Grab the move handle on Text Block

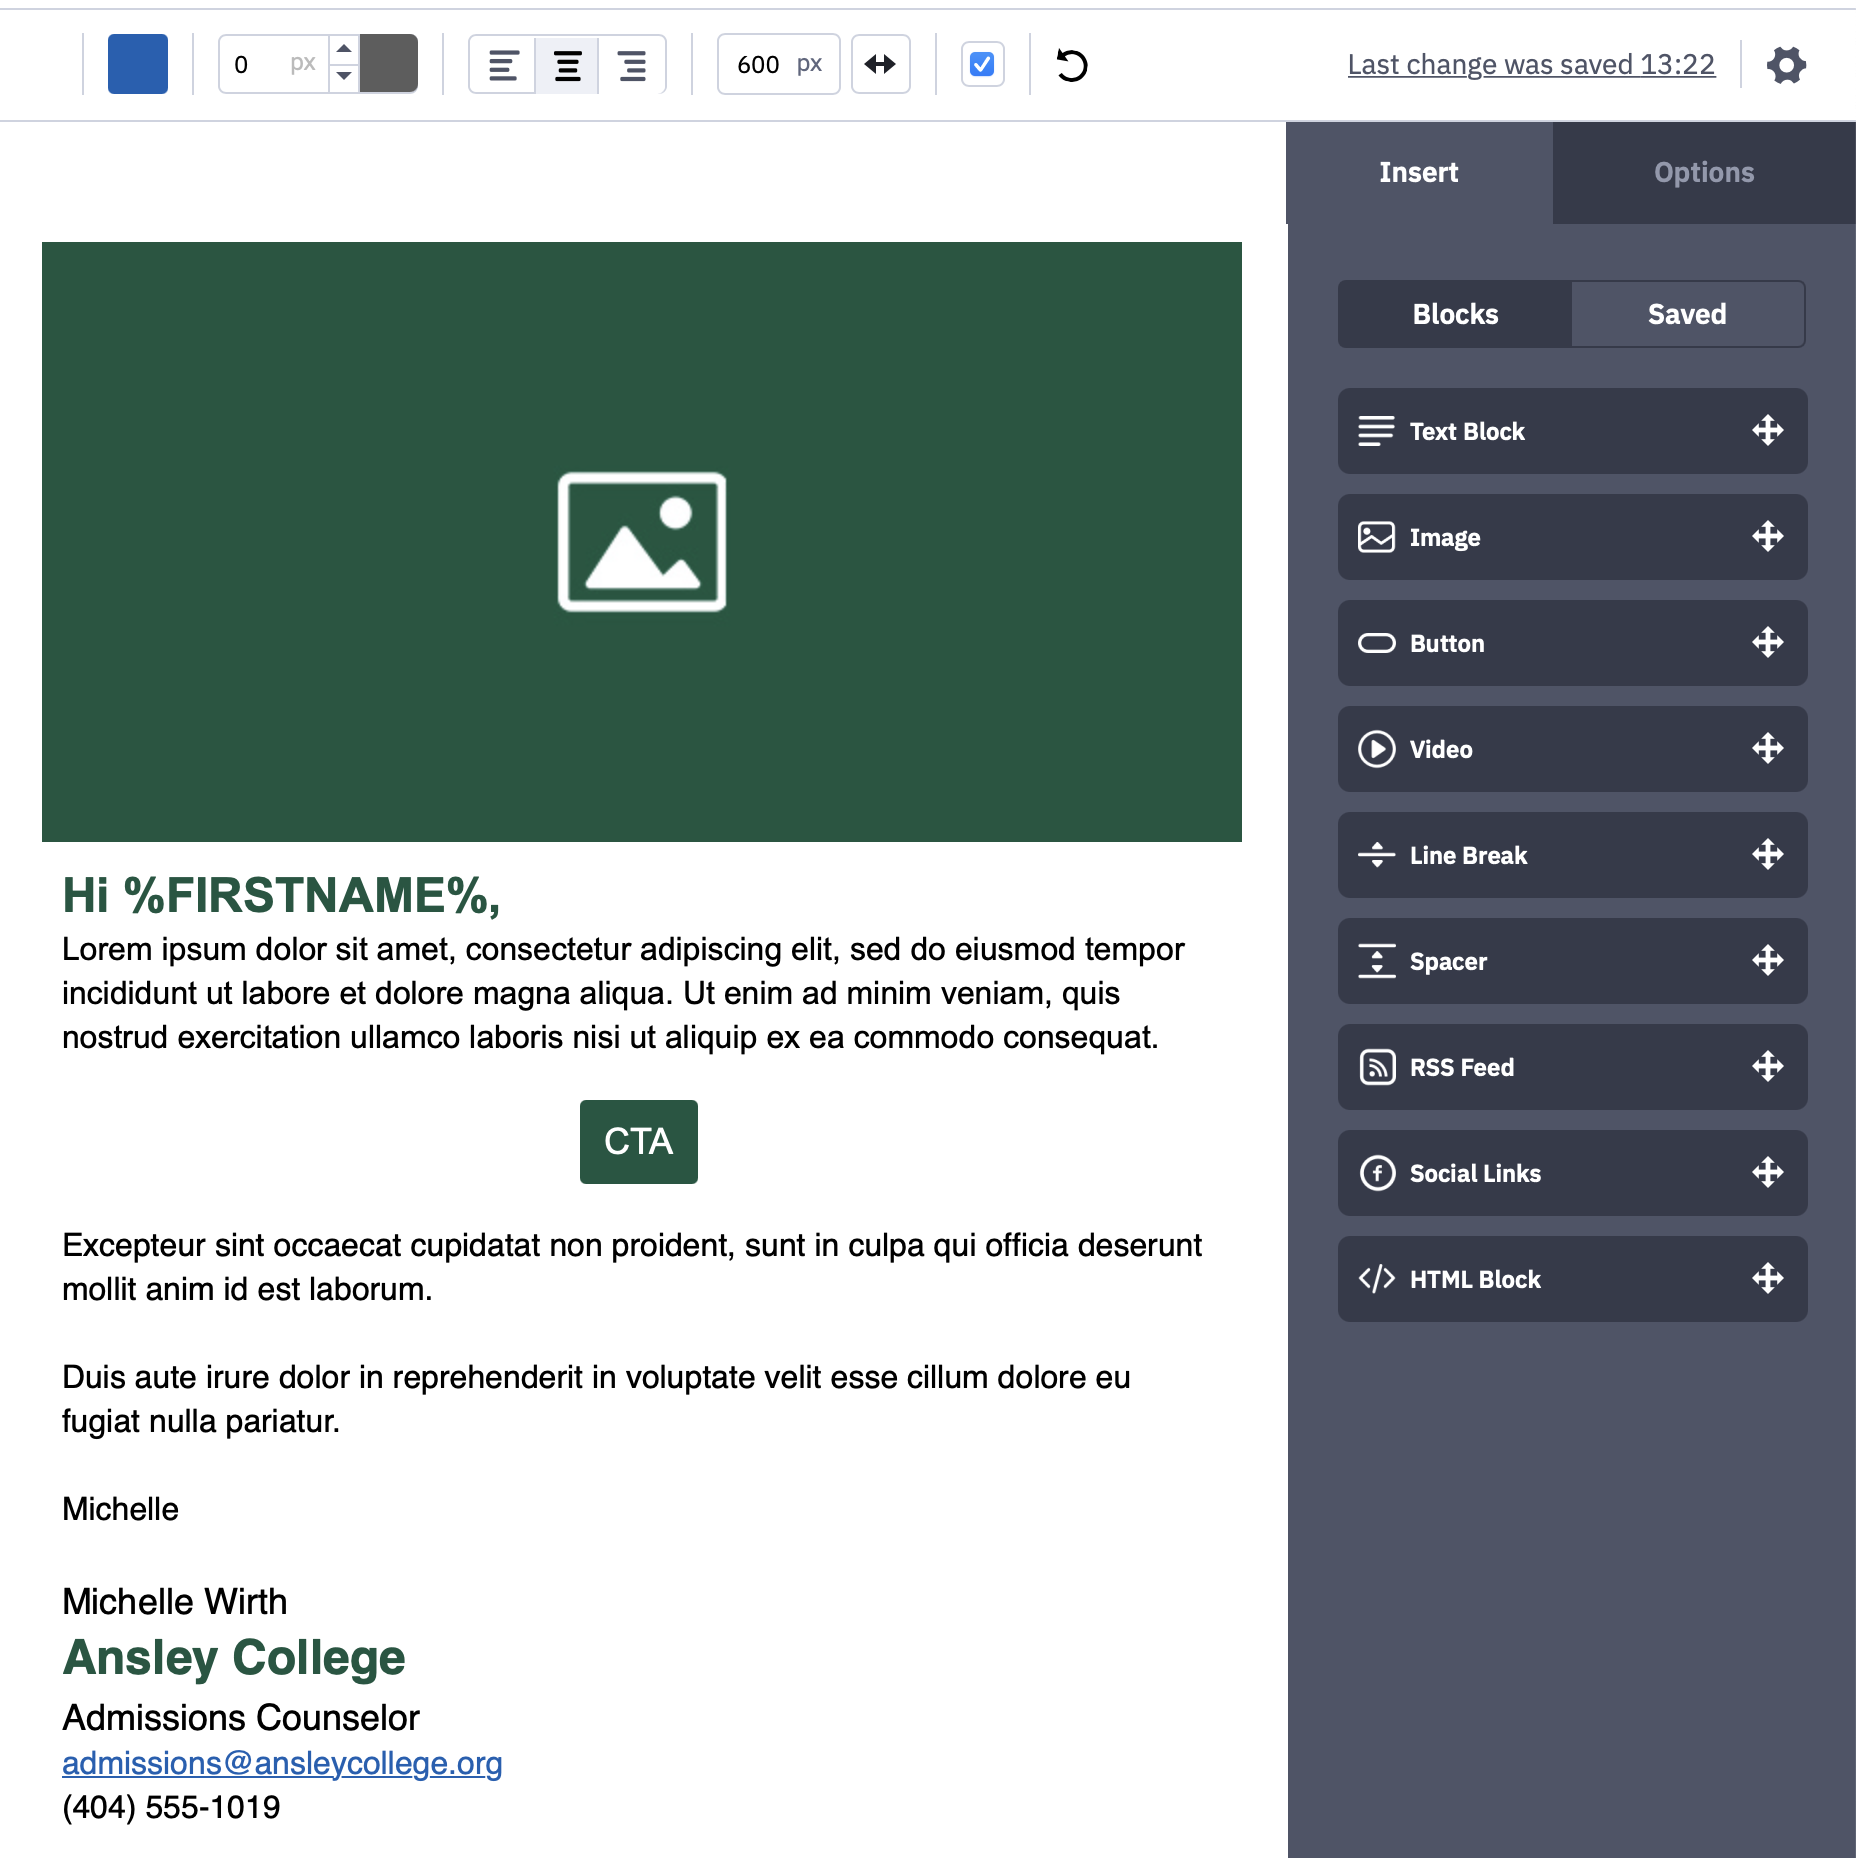coord(1768,431)
